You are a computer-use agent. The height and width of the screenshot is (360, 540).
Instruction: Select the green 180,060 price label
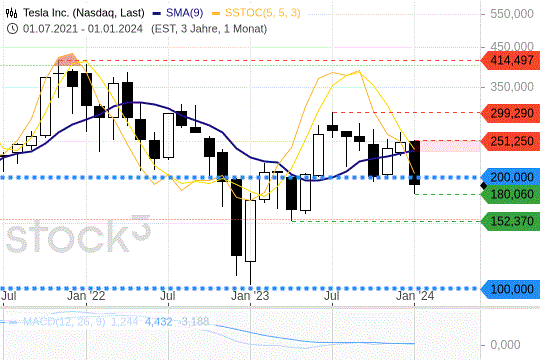click(511, 194)
